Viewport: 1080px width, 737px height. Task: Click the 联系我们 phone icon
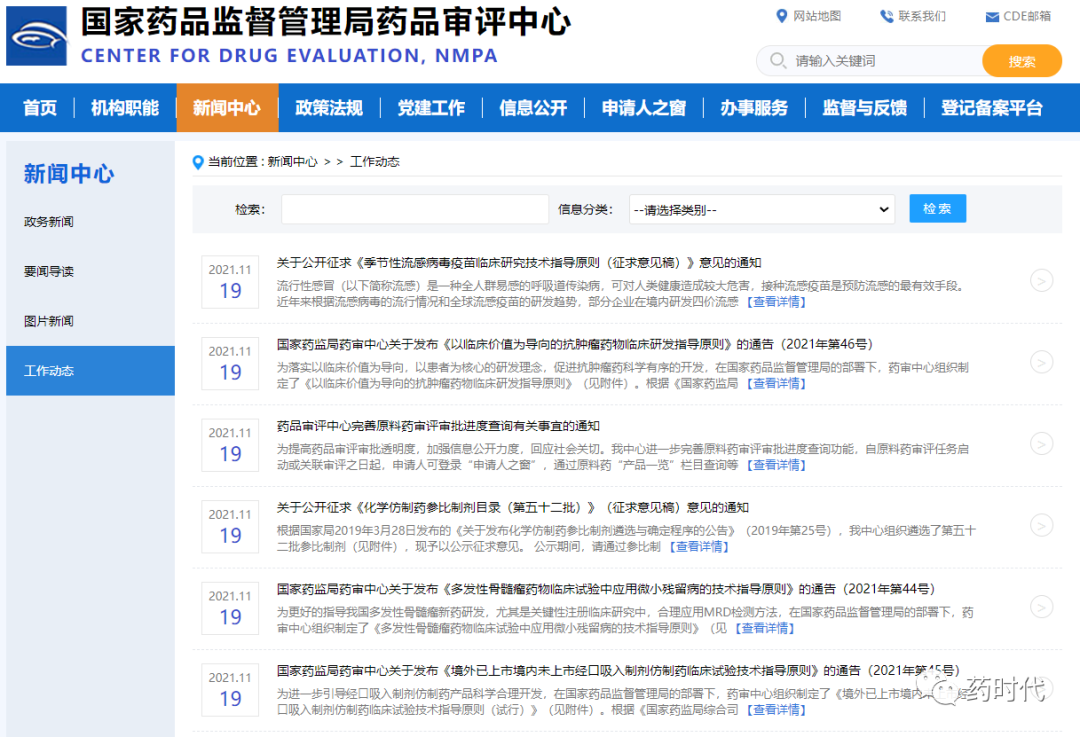(886, 16)
